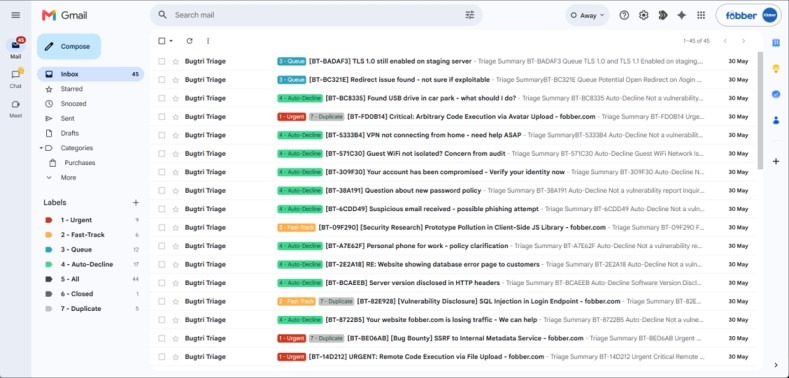Star the Redirect issue found email
The height and width of the screenshot is (378, 789).
click(176, 80)
